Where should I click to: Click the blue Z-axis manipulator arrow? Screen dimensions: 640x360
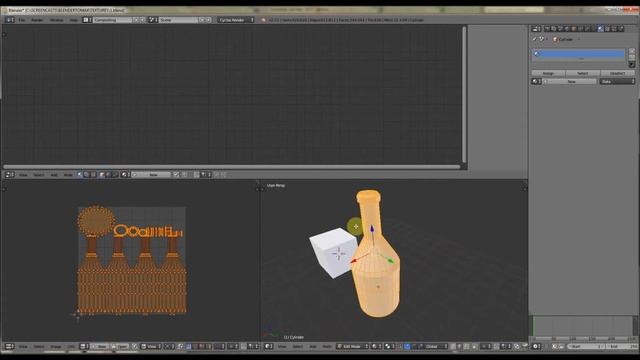(x=372, y=228)
